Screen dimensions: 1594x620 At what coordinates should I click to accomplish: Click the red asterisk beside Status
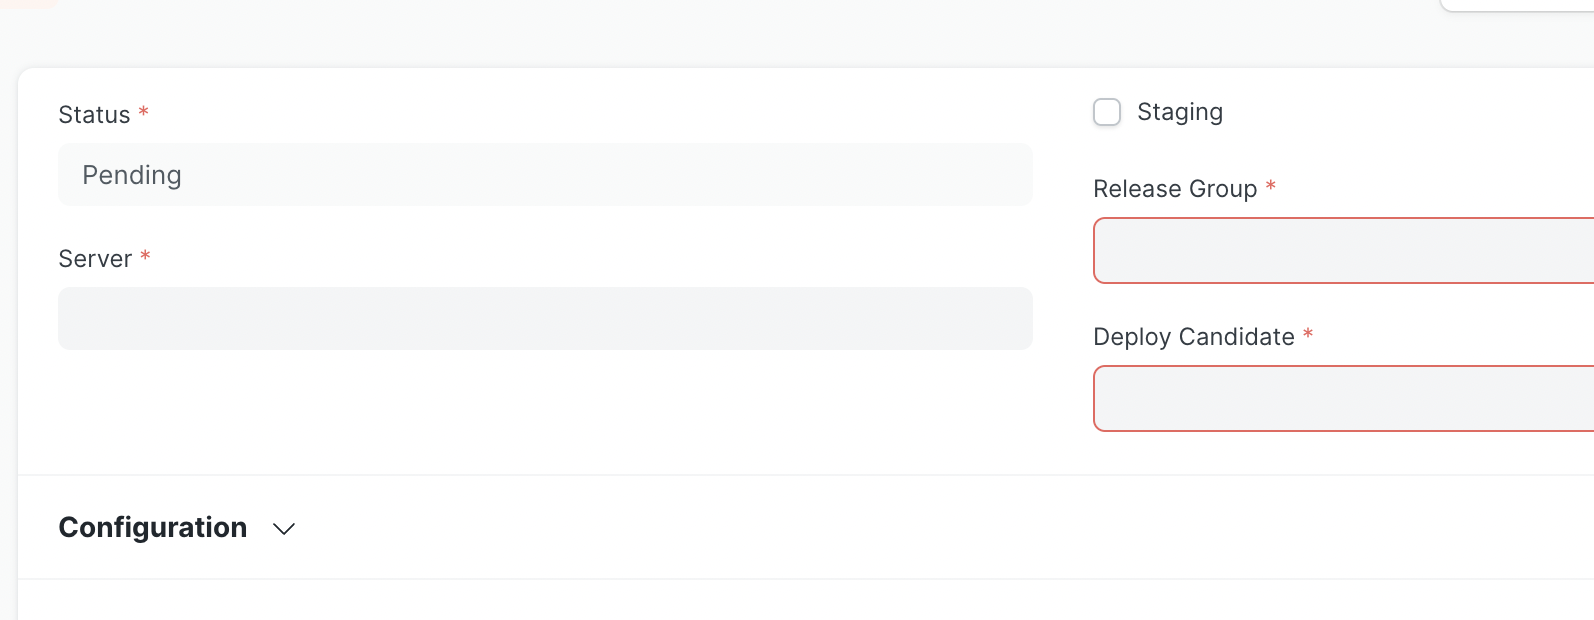[142, 113]
